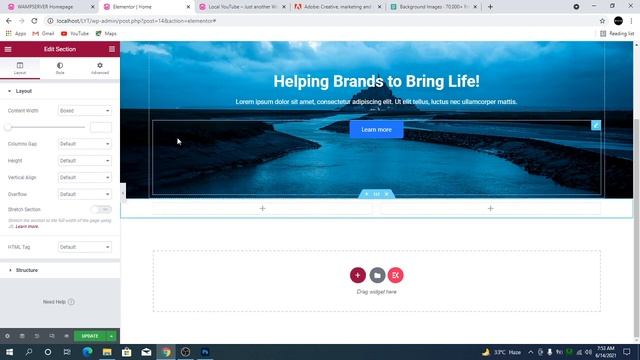
Task: Click the page vertical scrollbar
Action: click(637, 229)
